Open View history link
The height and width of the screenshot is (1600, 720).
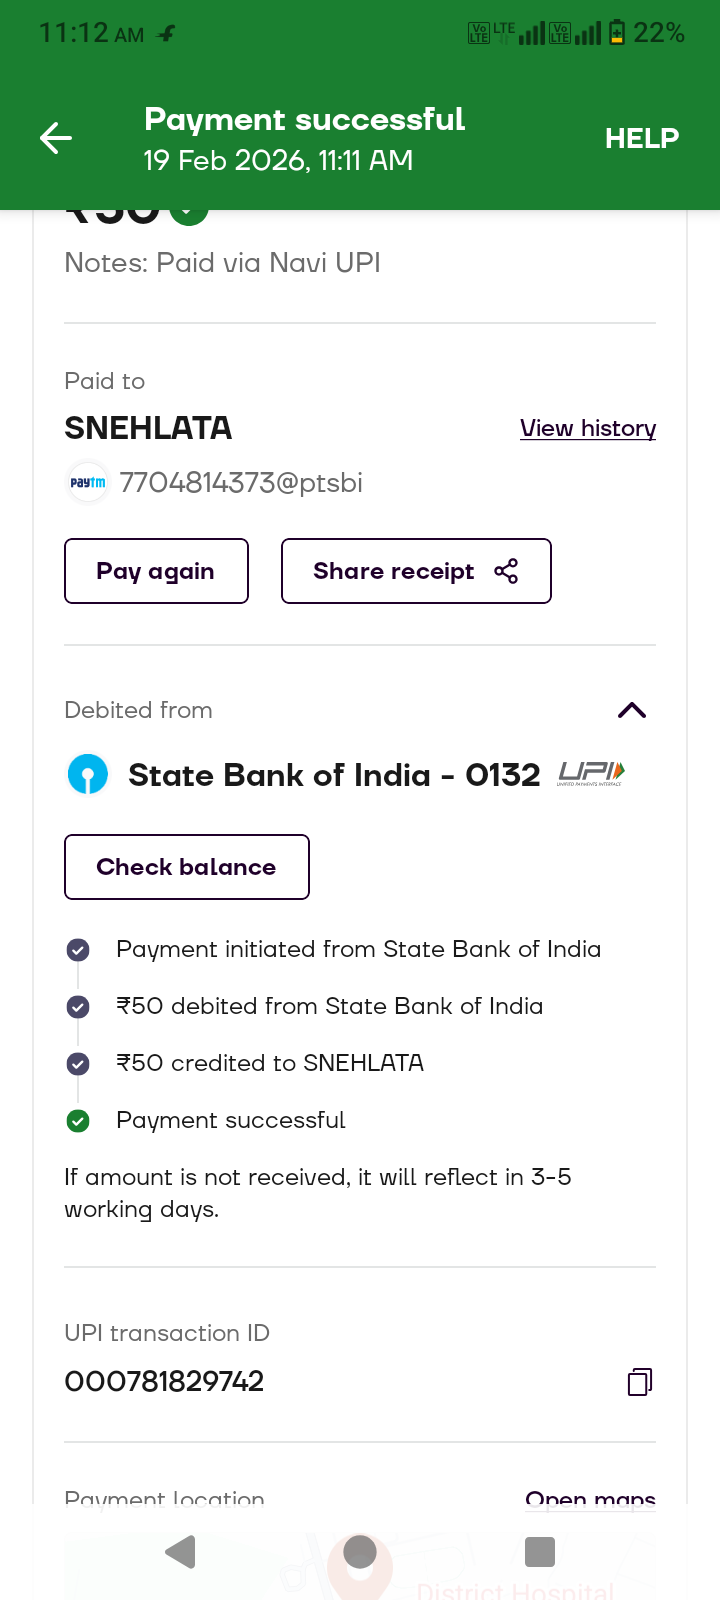click(588, 428)
